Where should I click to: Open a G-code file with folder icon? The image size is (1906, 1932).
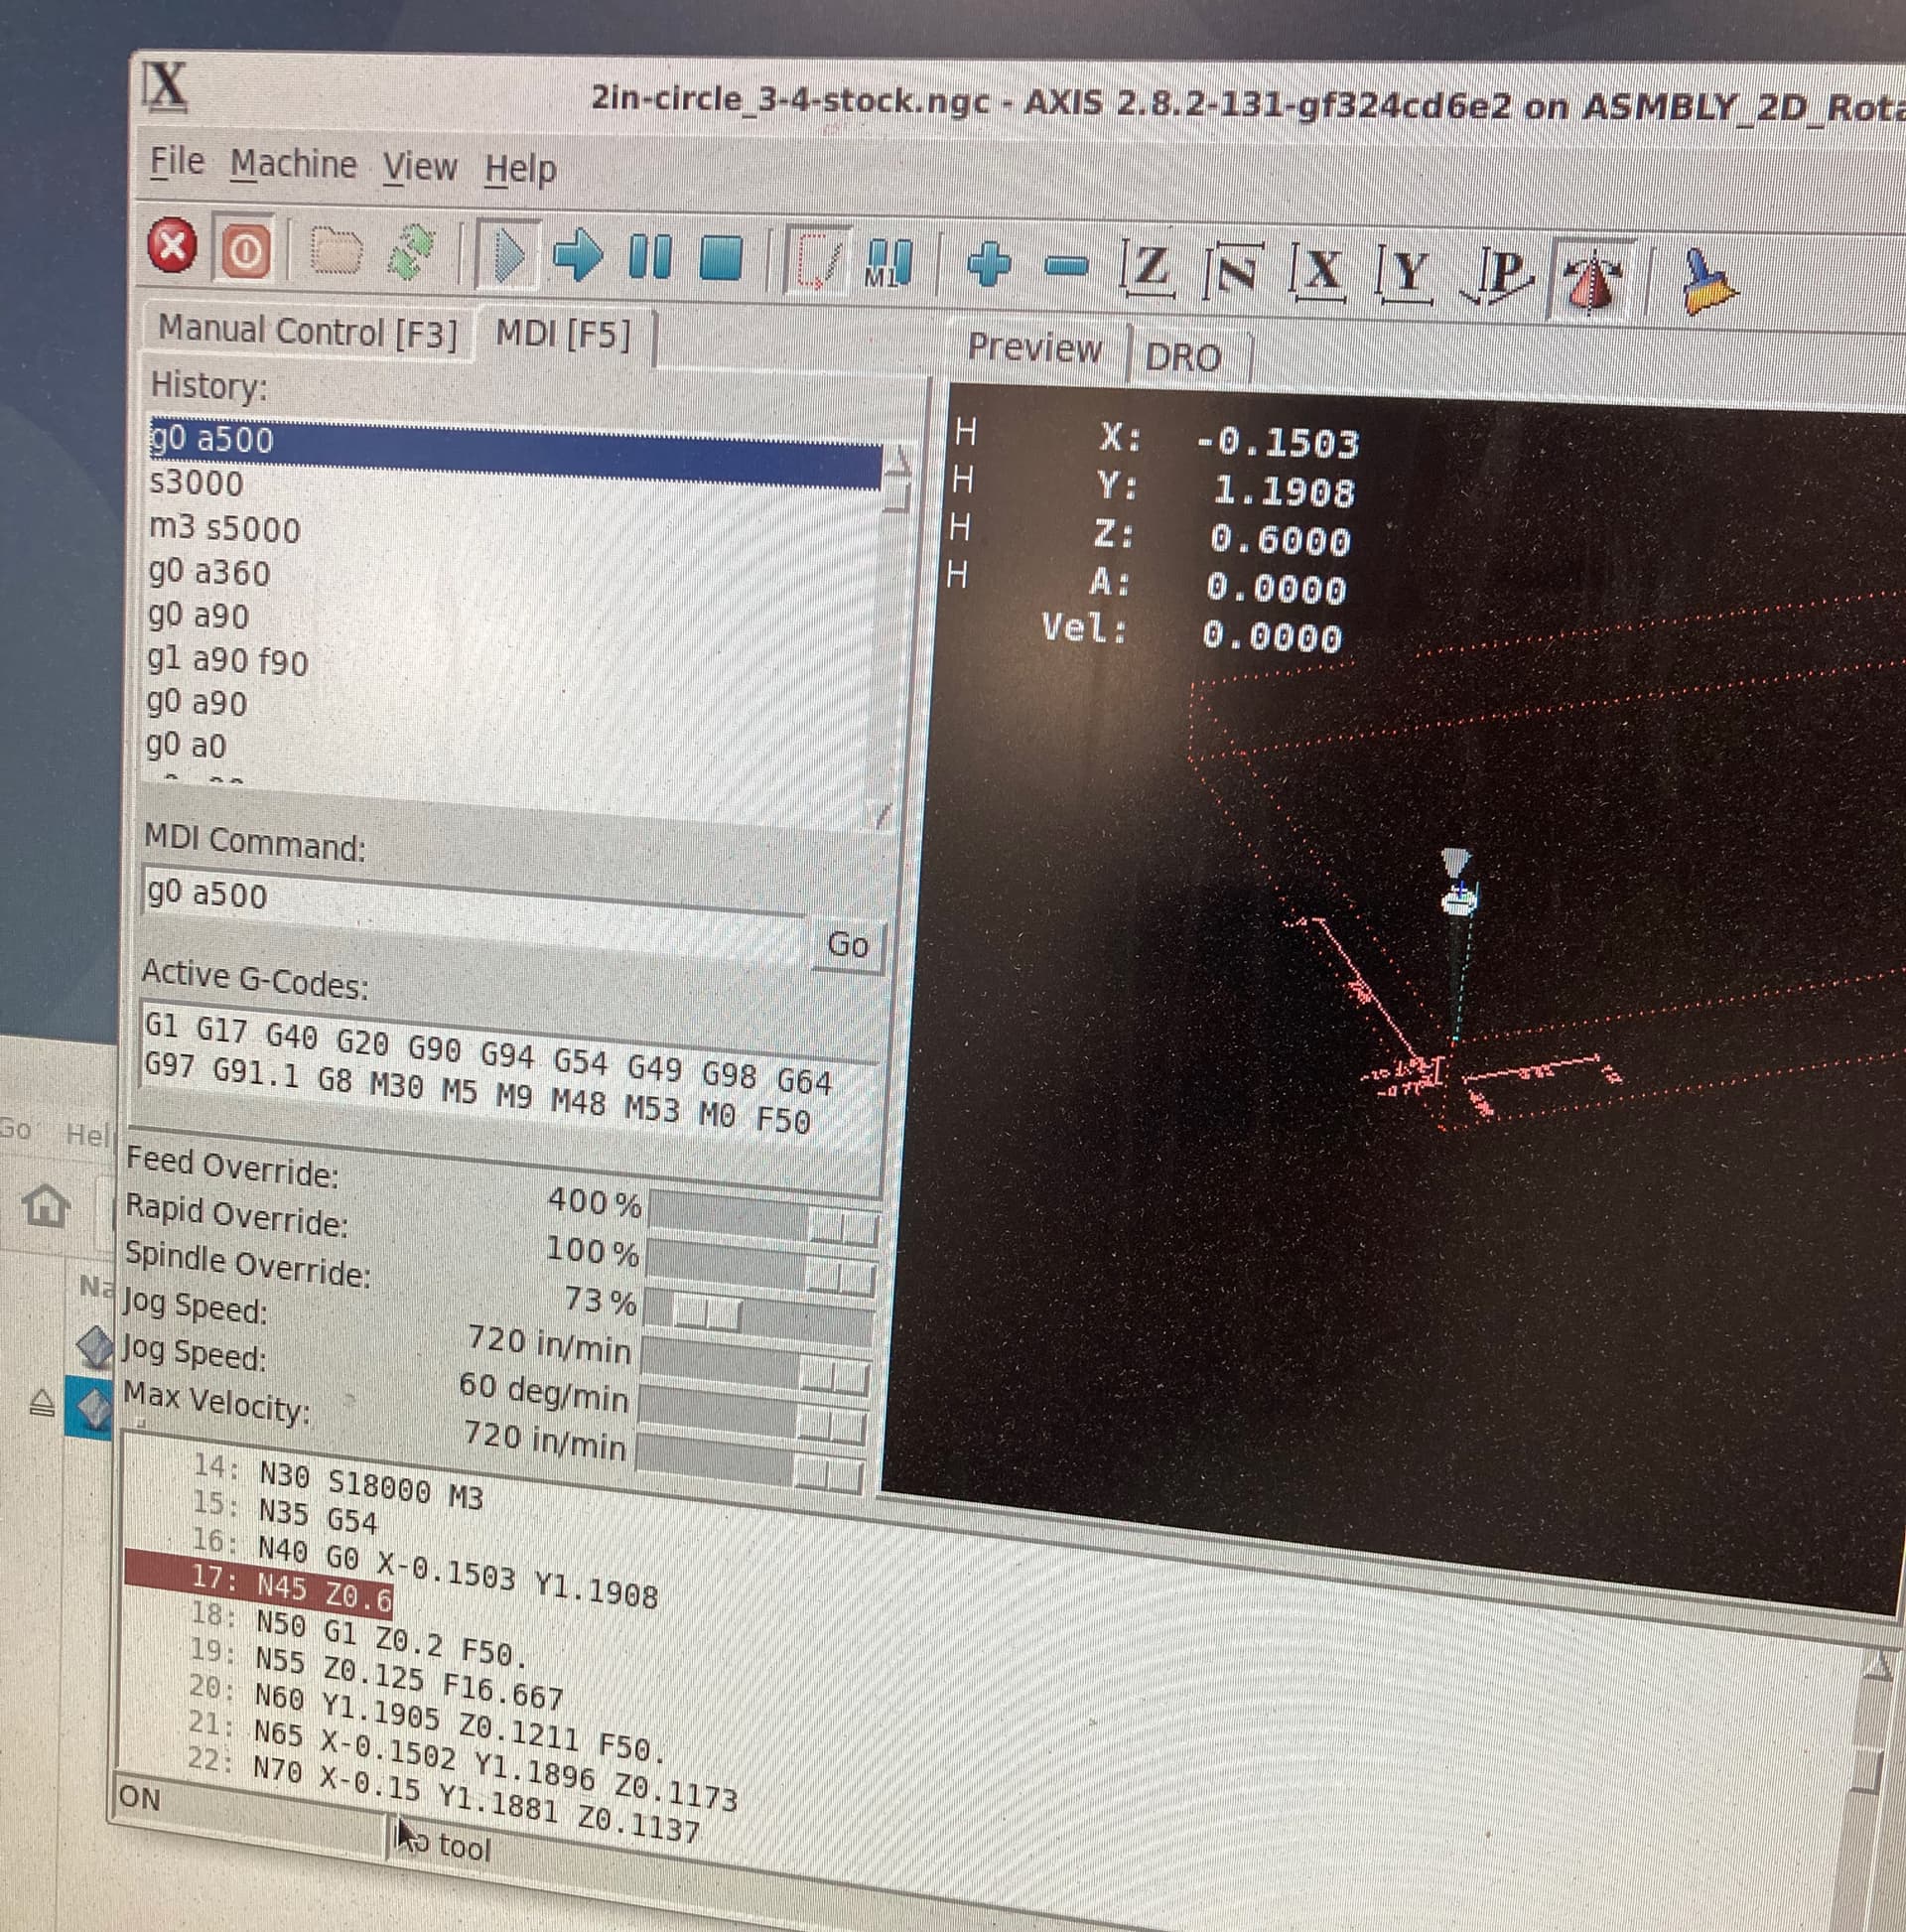click(x=335, y=252)
